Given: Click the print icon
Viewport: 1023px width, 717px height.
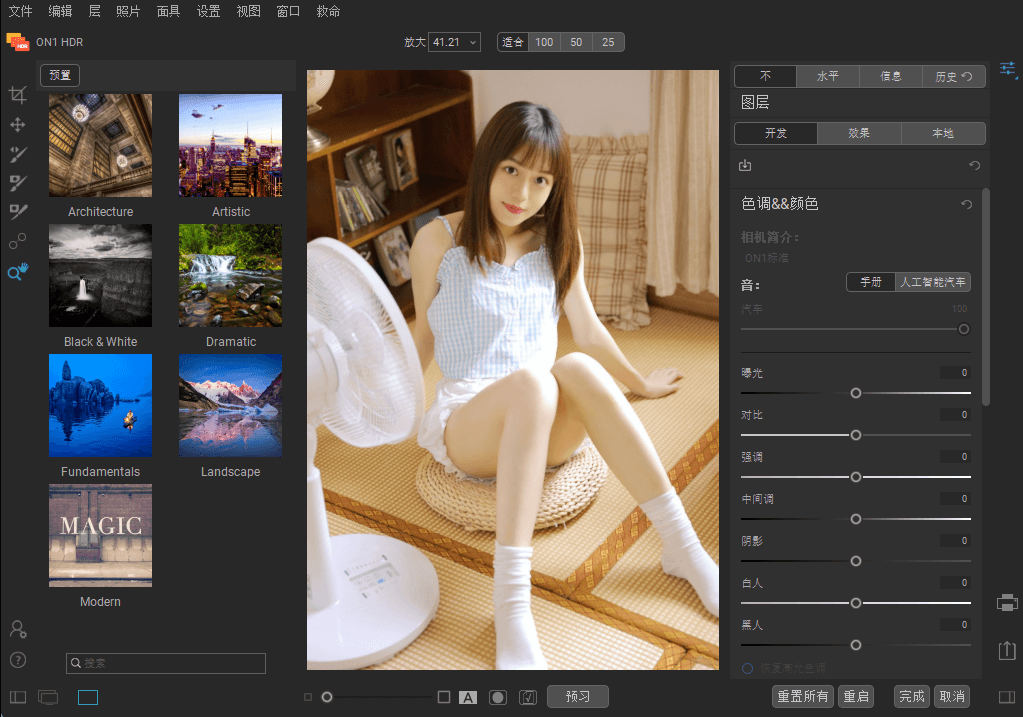Looking at the screenshot, I should pyautogui.click(x=1007, y=602).
